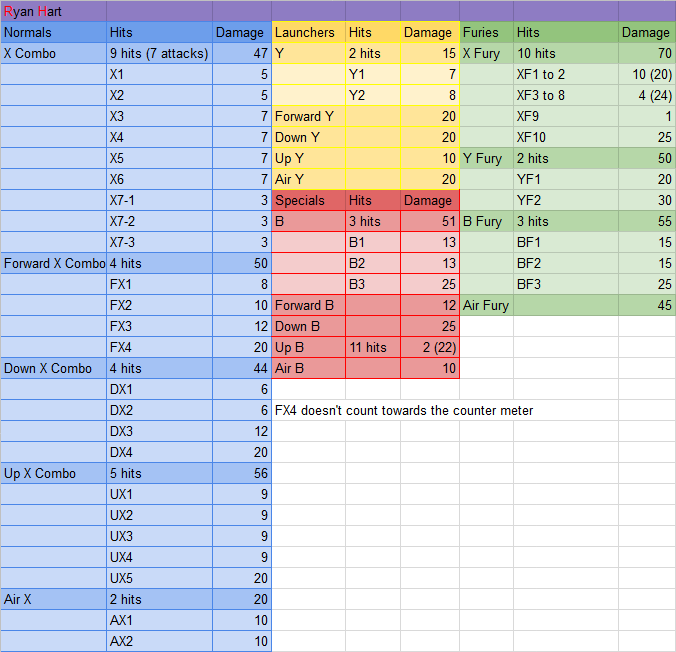The image size is (676, 652).
Task: Click the '9 hits (7 attacks)' cell
Action: [158, 53]
